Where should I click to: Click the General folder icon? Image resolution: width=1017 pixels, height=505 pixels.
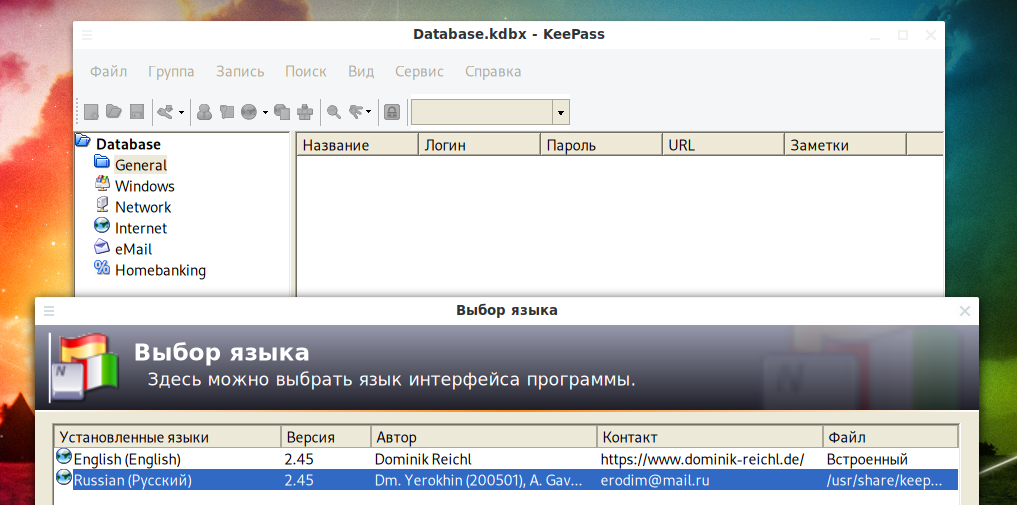tap(102, 161)
